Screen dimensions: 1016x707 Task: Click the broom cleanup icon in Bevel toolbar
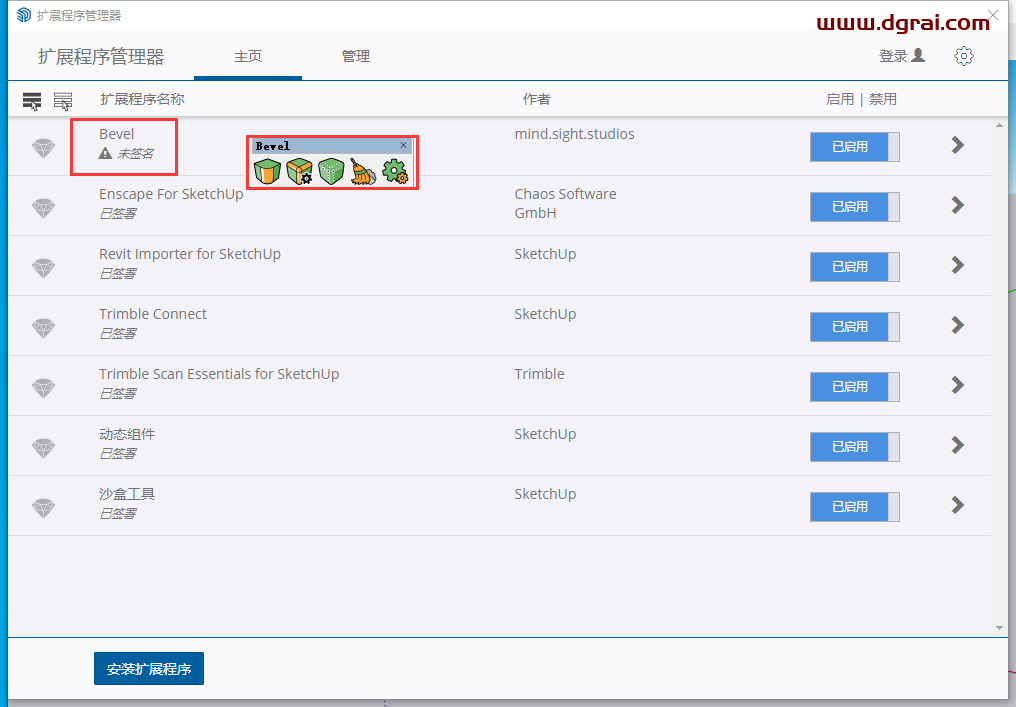[x=363, y=172]
